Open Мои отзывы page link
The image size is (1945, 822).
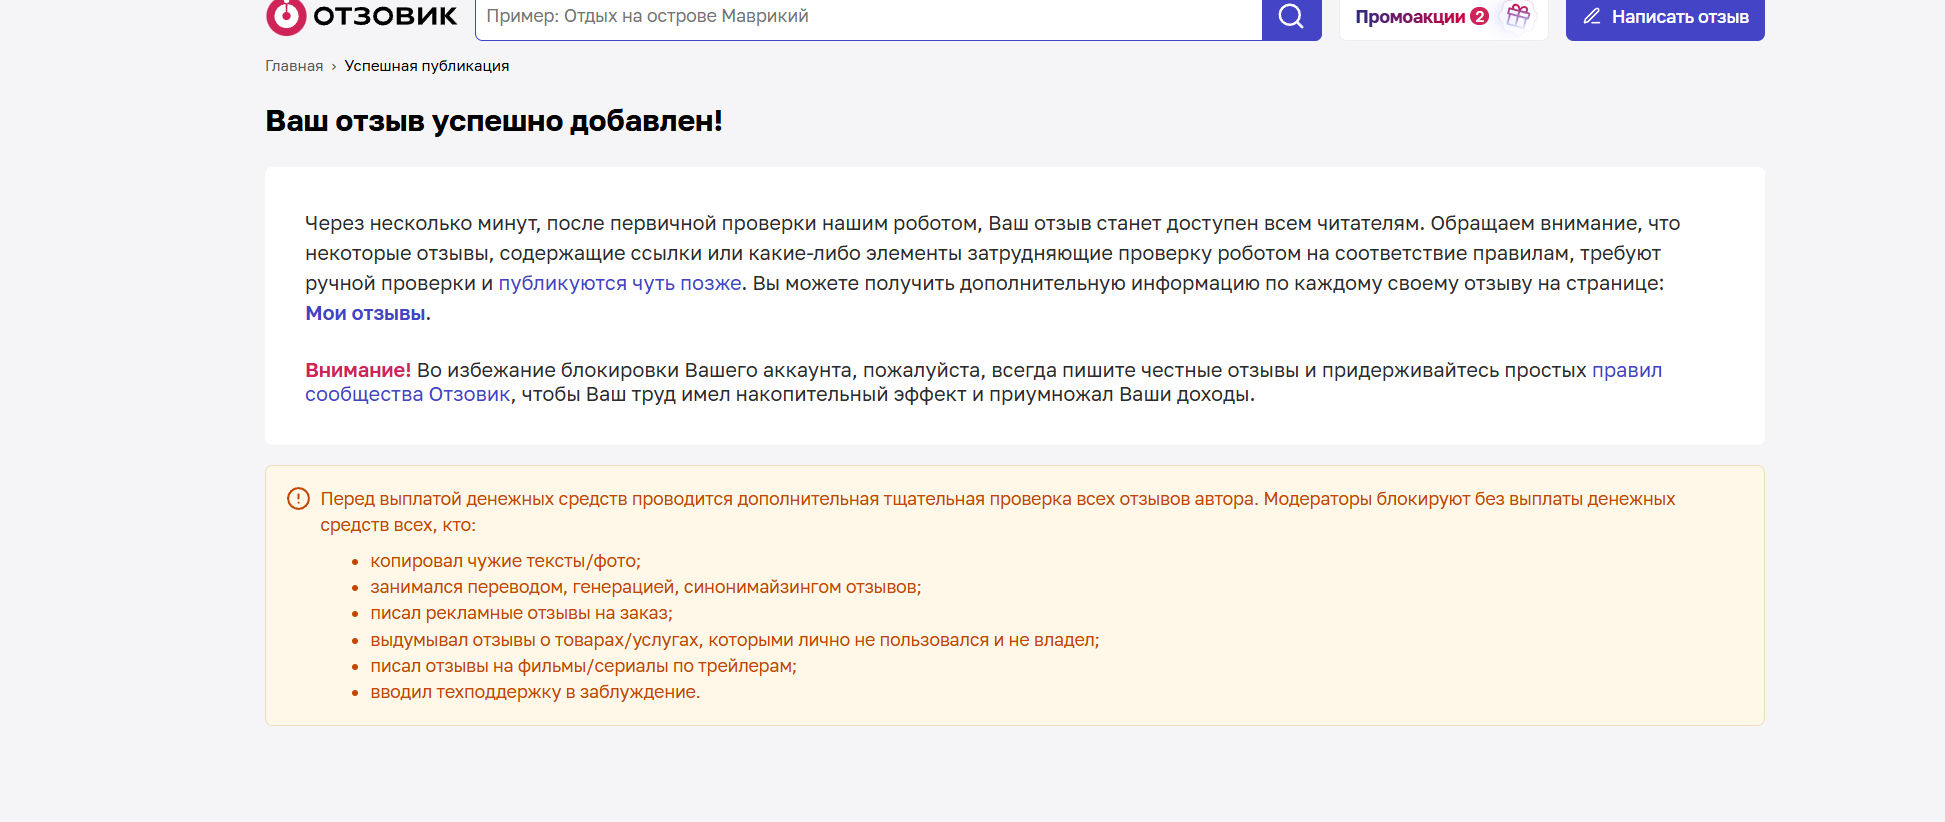366,313
